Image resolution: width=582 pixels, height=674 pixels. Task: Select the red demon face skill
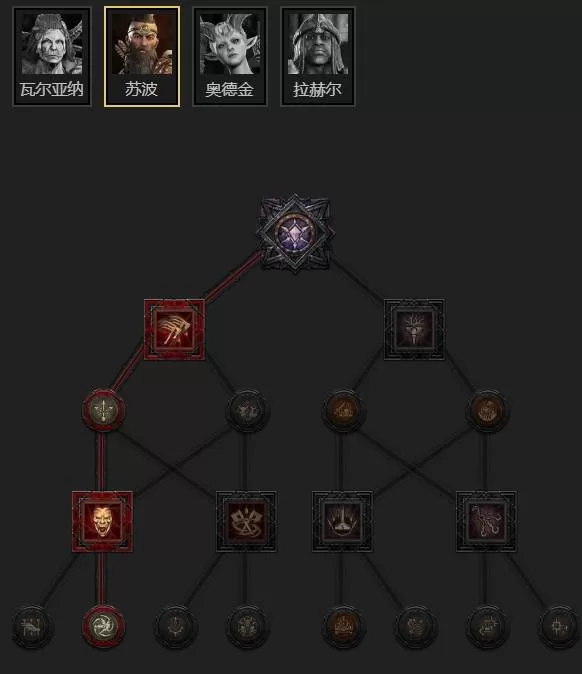click(102, 522)
